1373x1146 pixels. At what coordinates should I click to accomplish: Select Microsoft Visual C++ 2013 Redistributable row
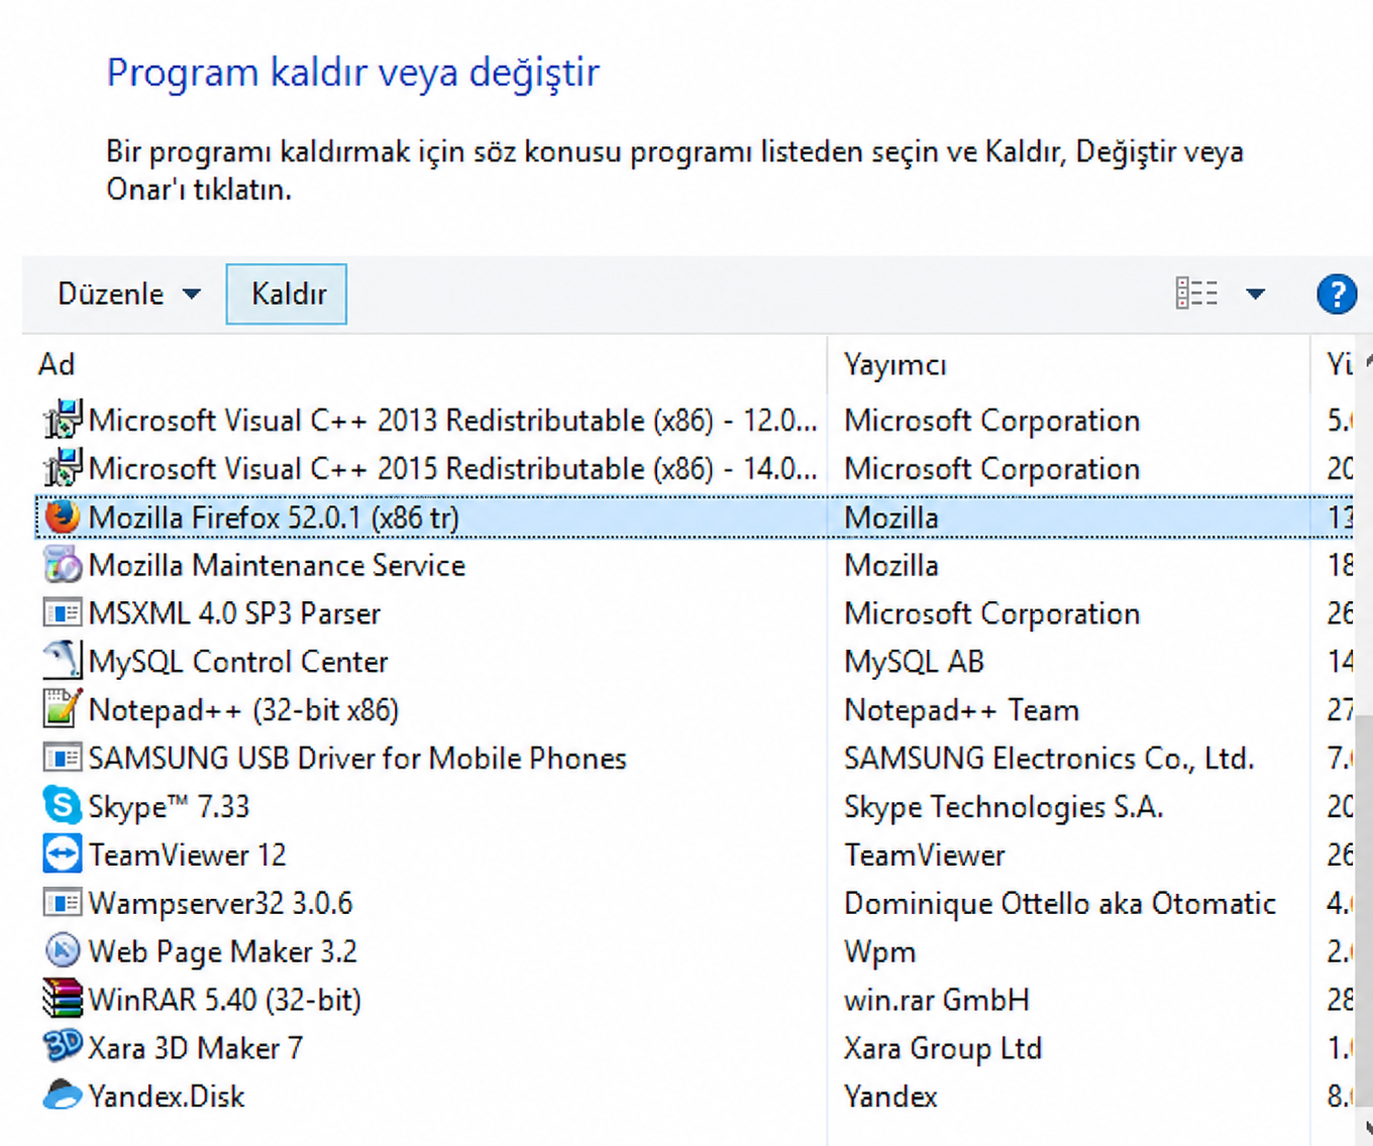694,420
